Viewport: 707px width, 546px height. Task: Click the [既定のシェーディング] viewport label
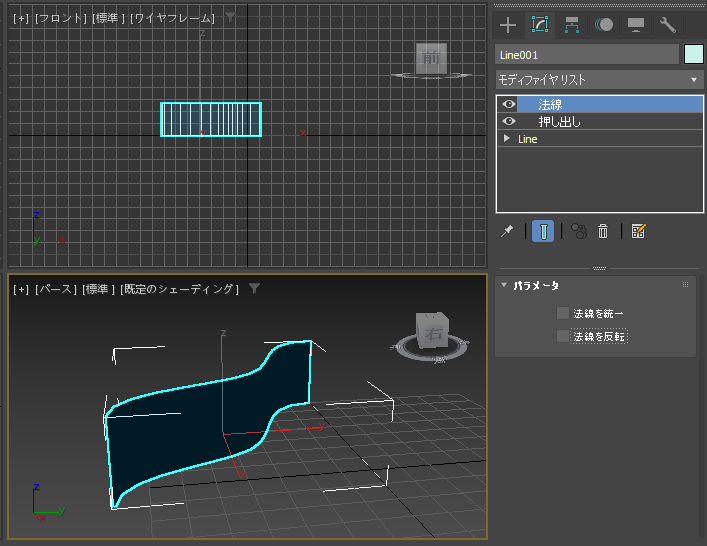pos(179,289)
